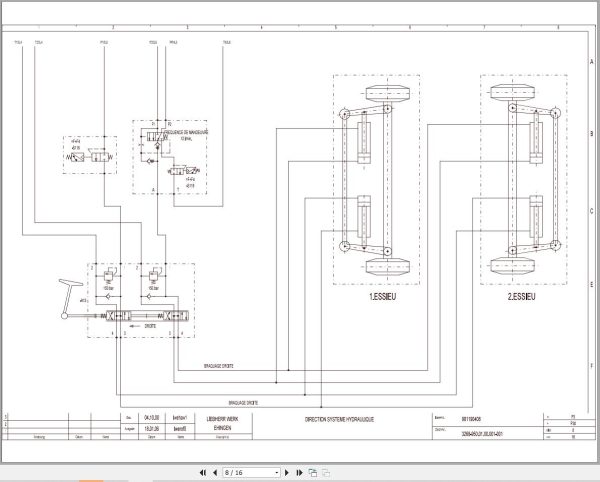Click the steering wheel symbol in the diagram
This screenshot has height=482, width=600.
click(70, 299)
